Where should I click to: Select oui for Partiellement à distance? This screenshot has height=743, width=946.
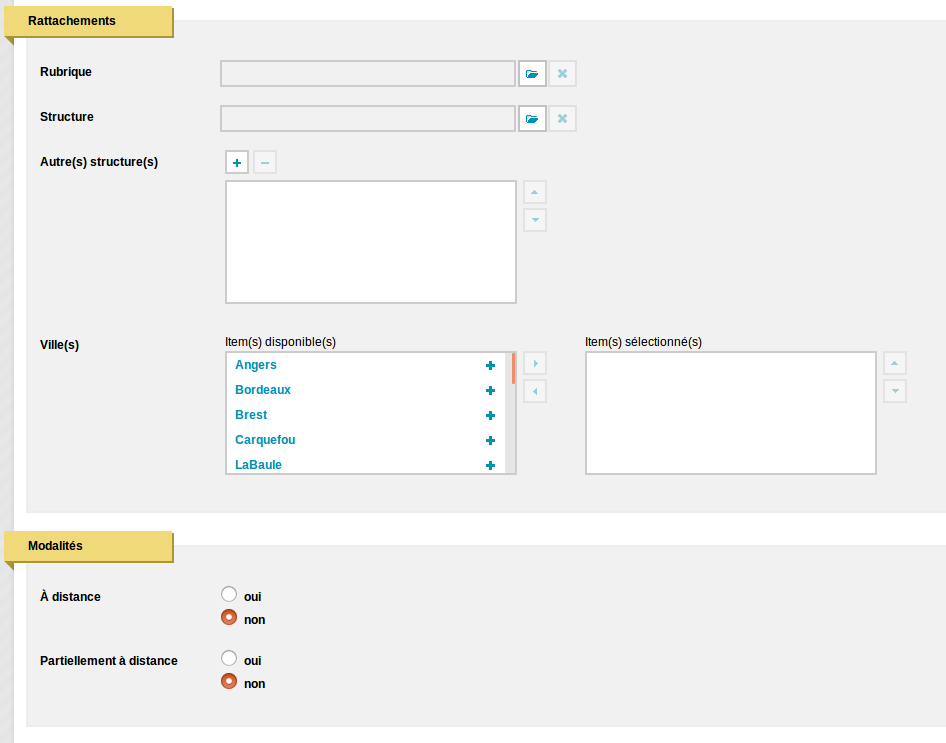[x=229, y=658]
